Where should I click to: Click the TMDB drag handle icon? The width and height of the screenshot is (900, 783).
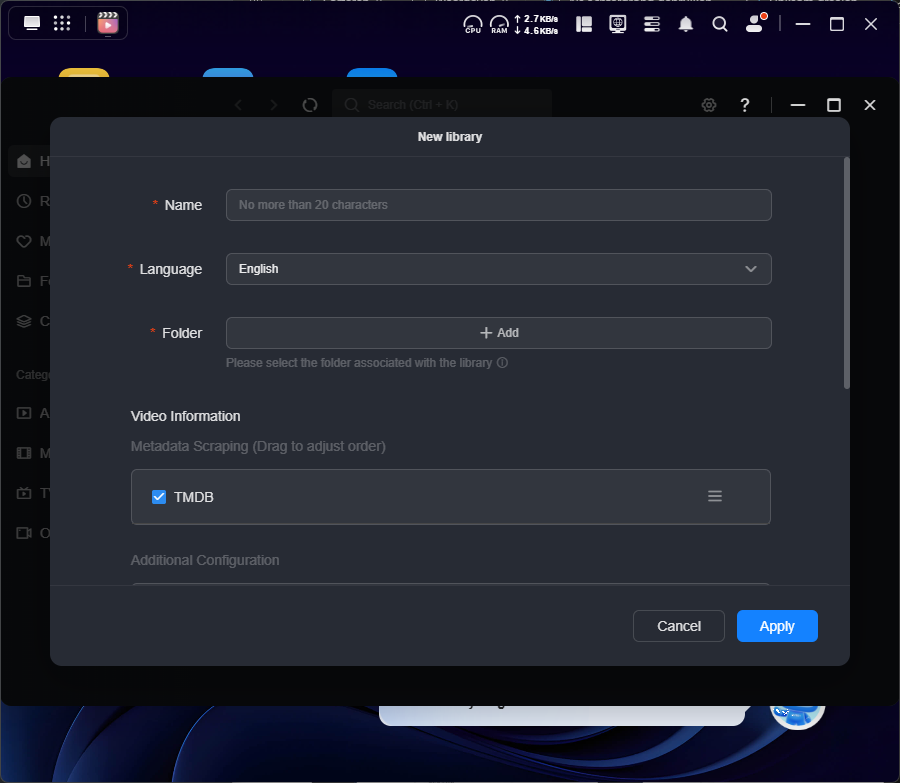pos(715,497)
